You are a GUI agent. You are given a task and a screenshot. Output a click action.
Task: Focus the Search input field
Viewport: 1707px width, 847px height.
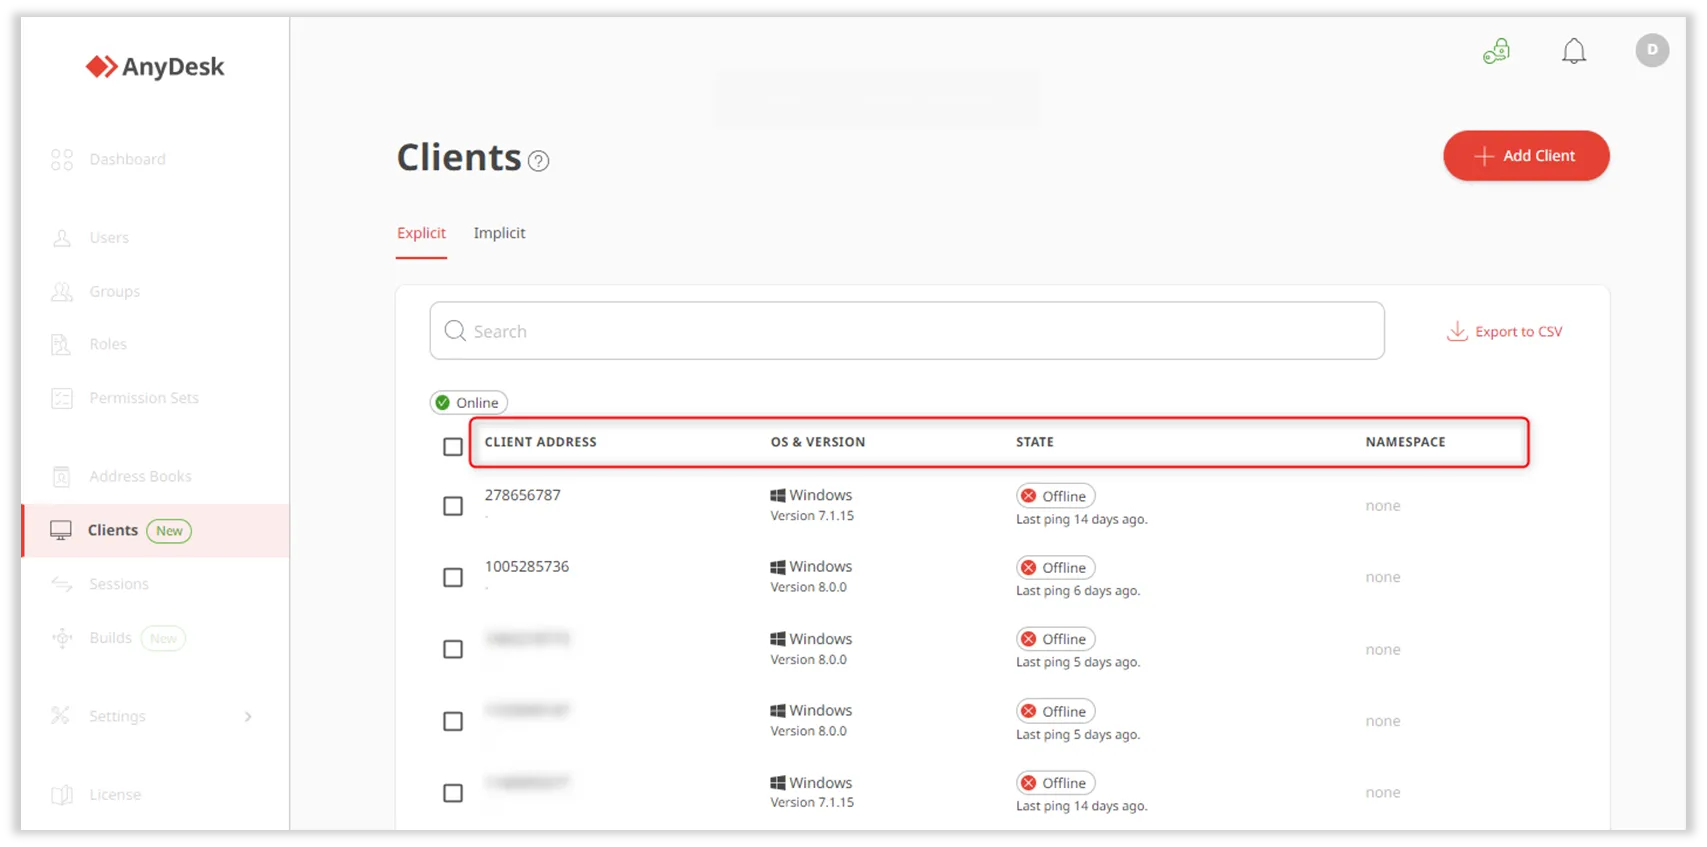point(906,331)
